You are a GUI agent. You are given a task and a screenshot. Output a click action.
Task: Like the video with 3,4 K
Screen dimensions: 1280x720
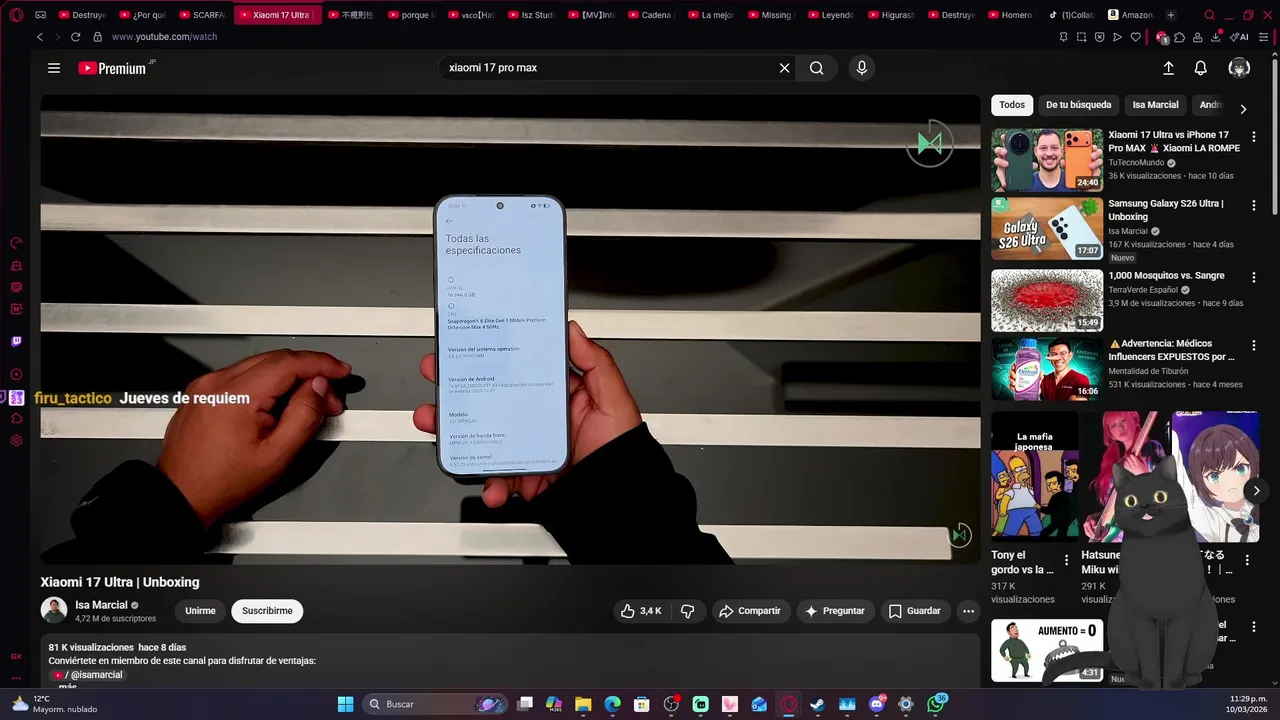pyautogui.click(x=640, y=611)
